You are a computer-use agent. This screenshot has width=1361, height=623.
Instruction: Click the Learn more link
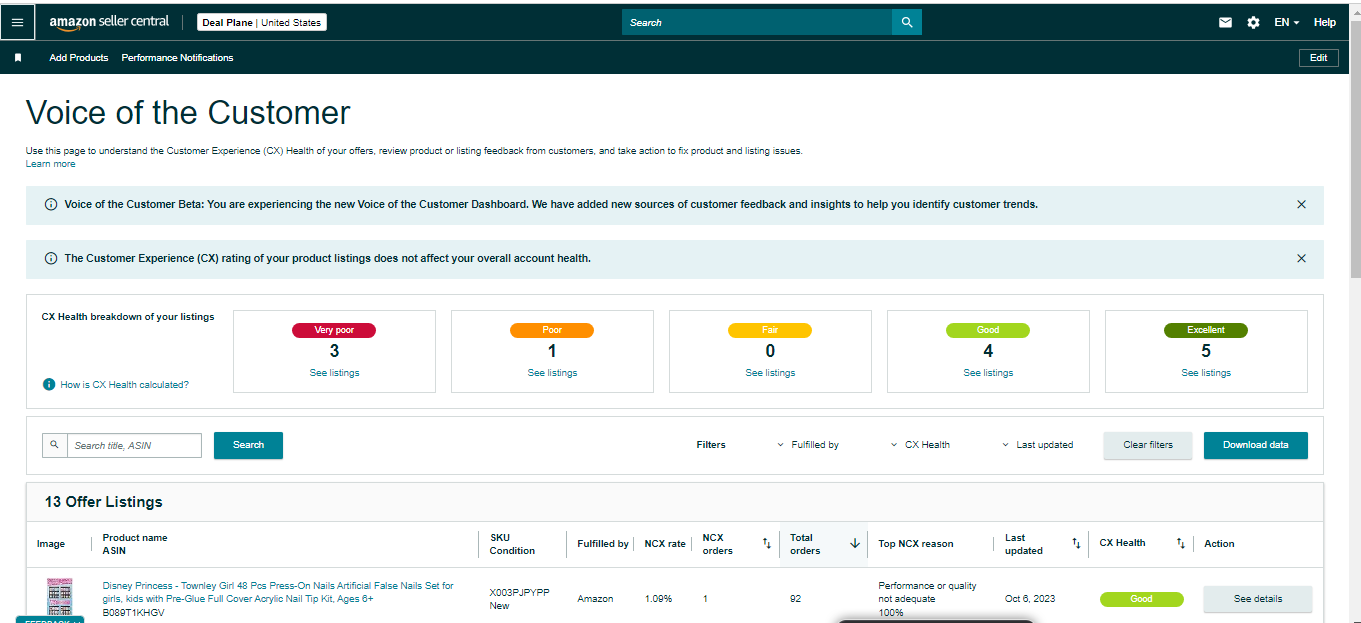pyautogui.click(x=50, y=164)
